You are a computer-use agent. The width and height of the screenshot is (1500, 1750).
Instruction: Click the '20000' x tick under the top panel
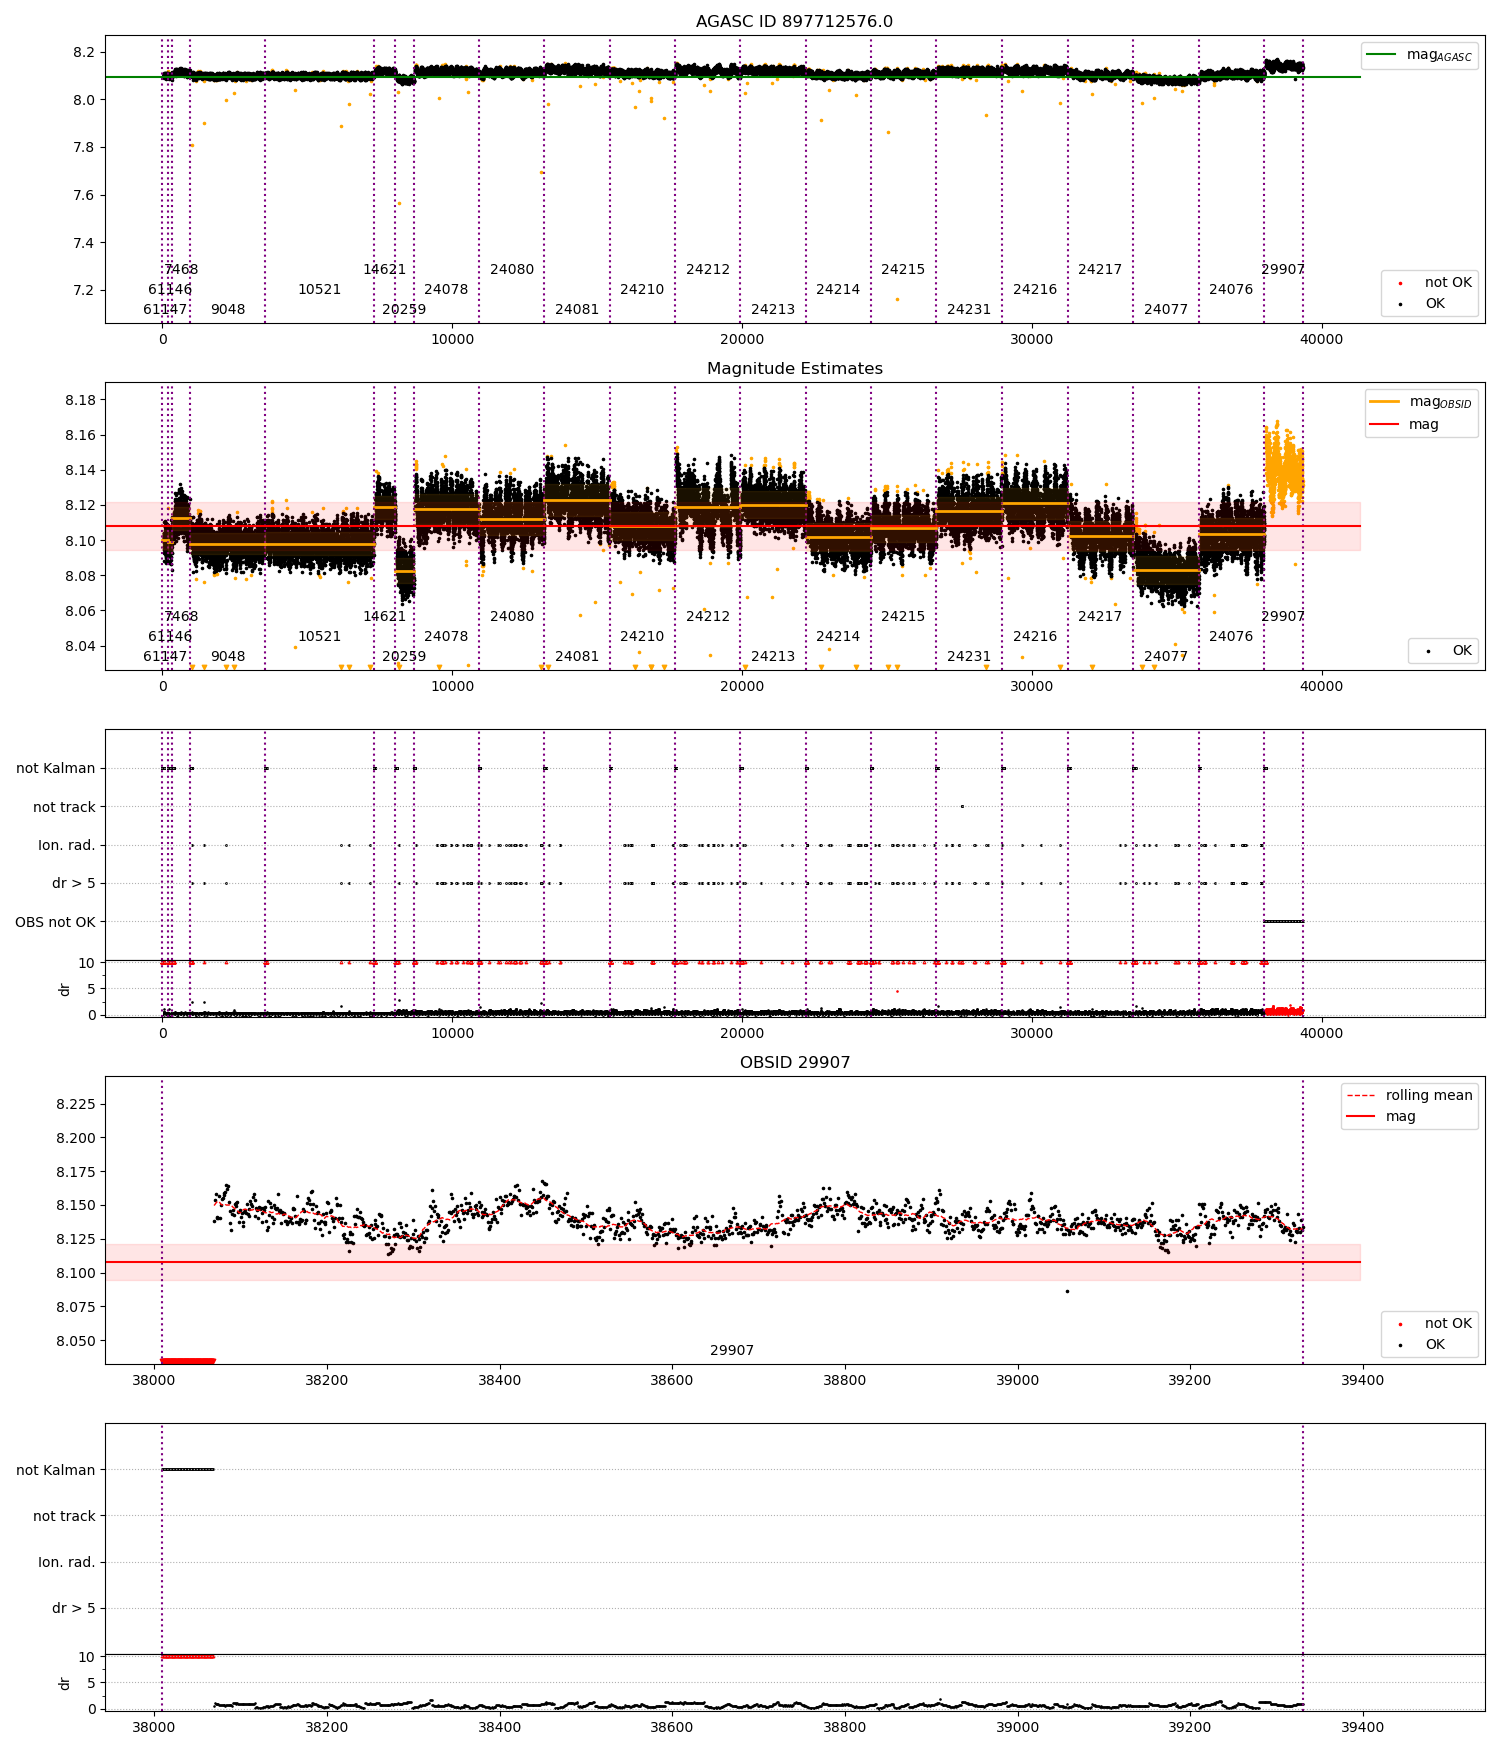click(x=742, y=340)
